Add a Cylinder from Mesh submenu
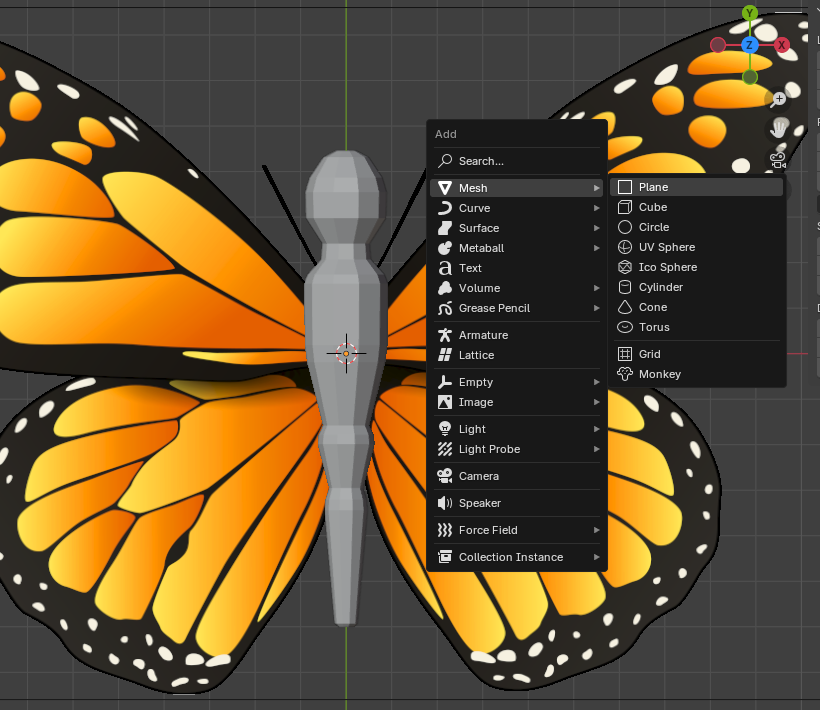The width and height of the screenshot is (820, 710). coord(697,287)
